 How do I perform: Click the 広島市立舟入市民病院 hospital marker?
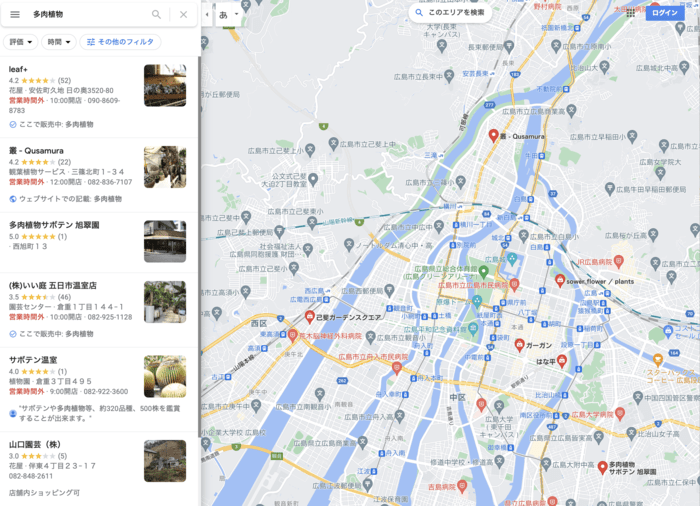tap(396, 367)
